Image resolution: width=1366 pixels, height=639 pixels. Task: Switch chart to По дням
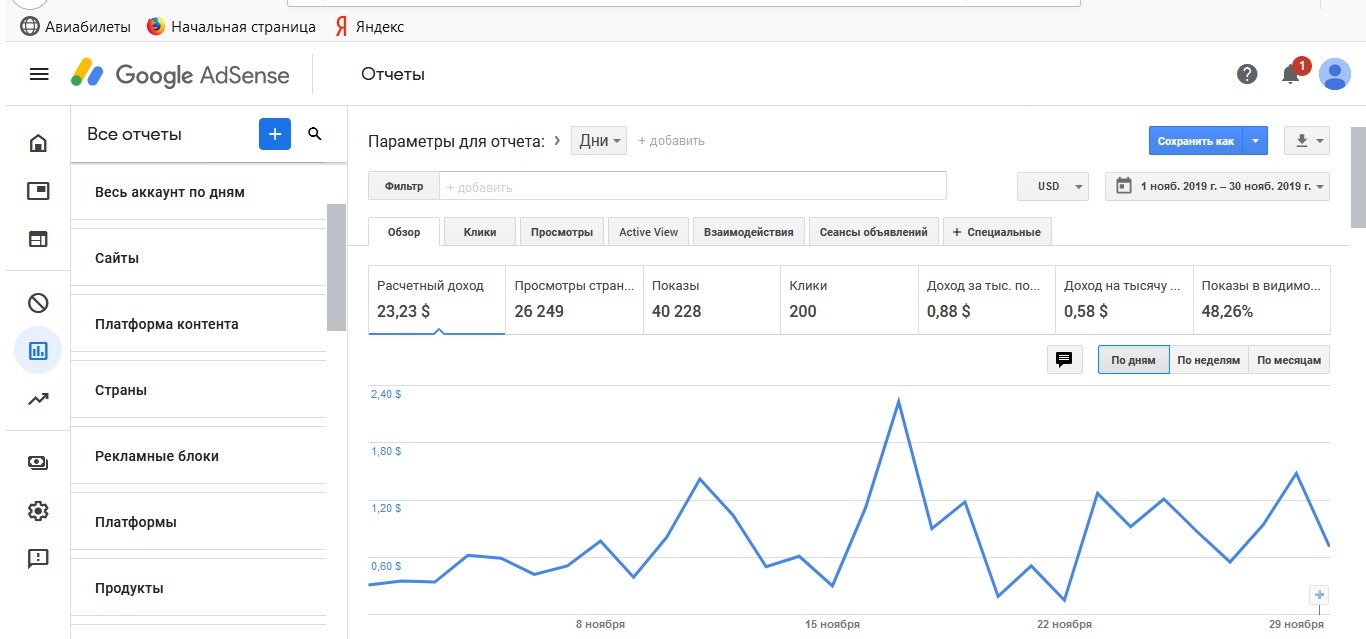(1133, 360)
